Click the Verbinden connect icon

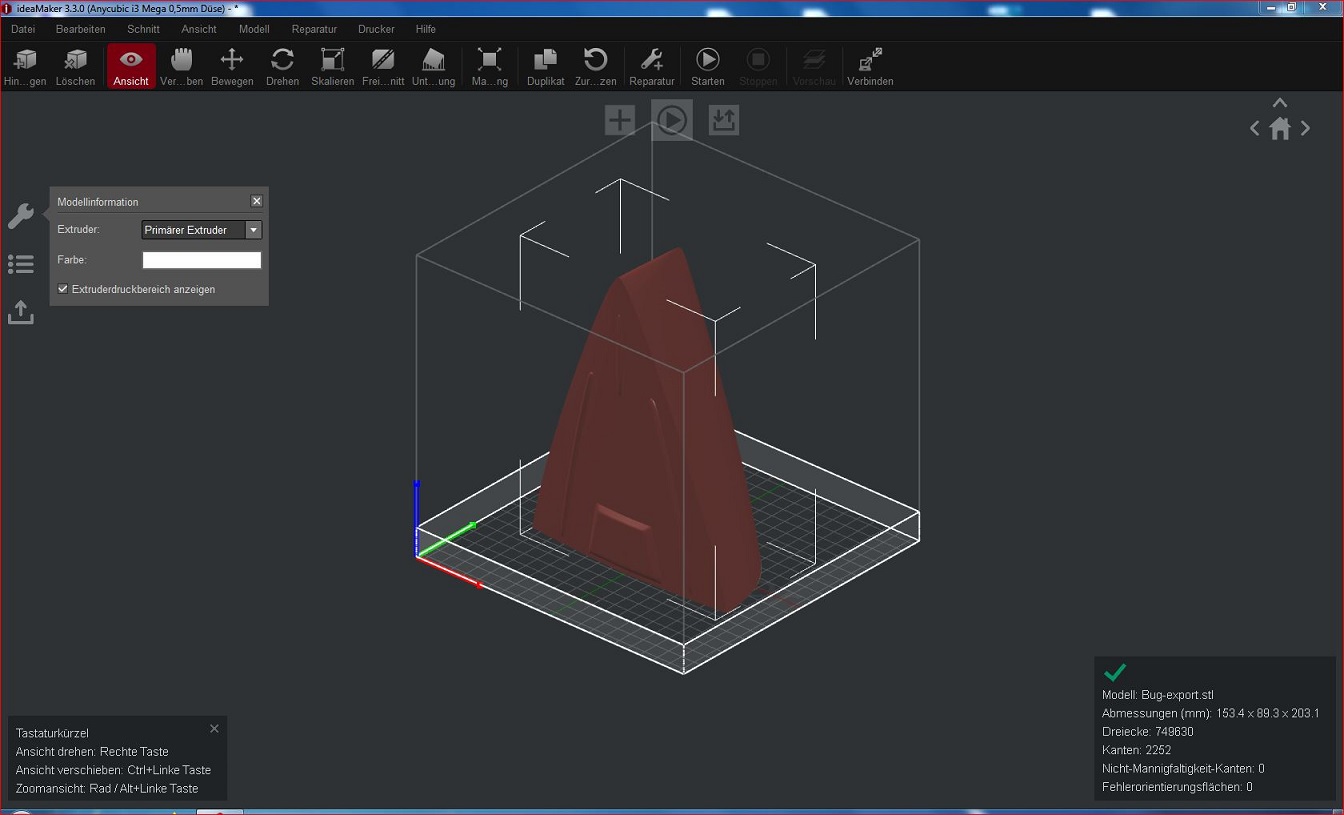point(870,66)
